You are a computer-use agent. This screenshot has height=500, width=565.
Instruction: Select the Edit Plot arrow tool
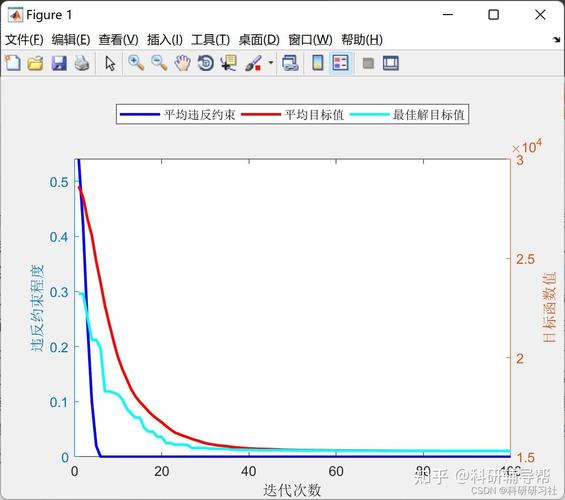click(110, 63)
